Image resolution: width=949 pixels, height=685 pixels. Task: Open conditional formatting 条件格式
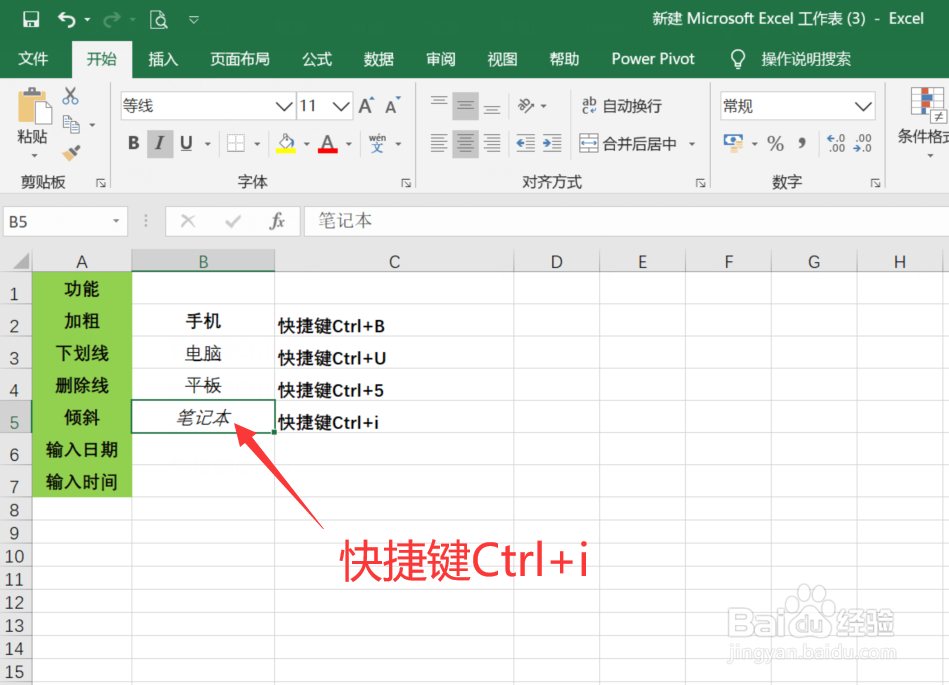tap(926, 121)
